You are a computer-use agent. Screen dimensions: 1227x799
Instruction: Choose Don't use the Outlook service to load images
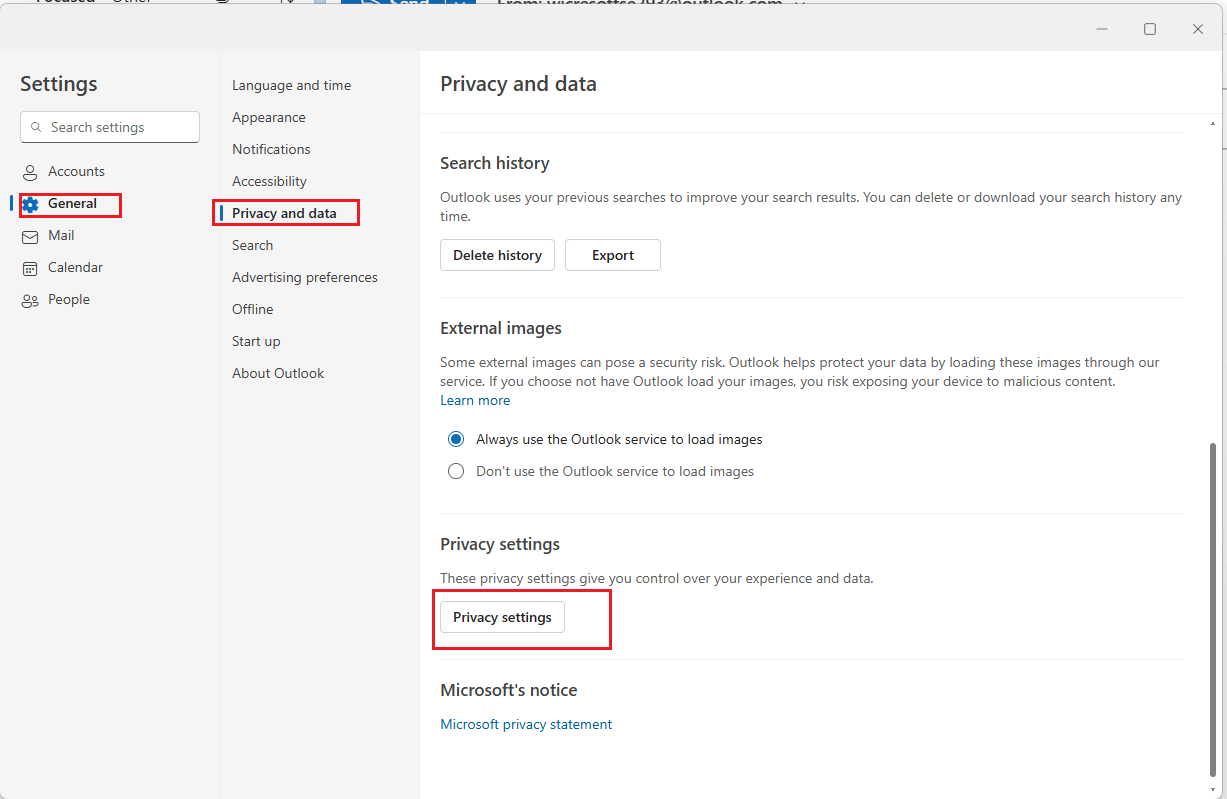(x=456, y=471)
